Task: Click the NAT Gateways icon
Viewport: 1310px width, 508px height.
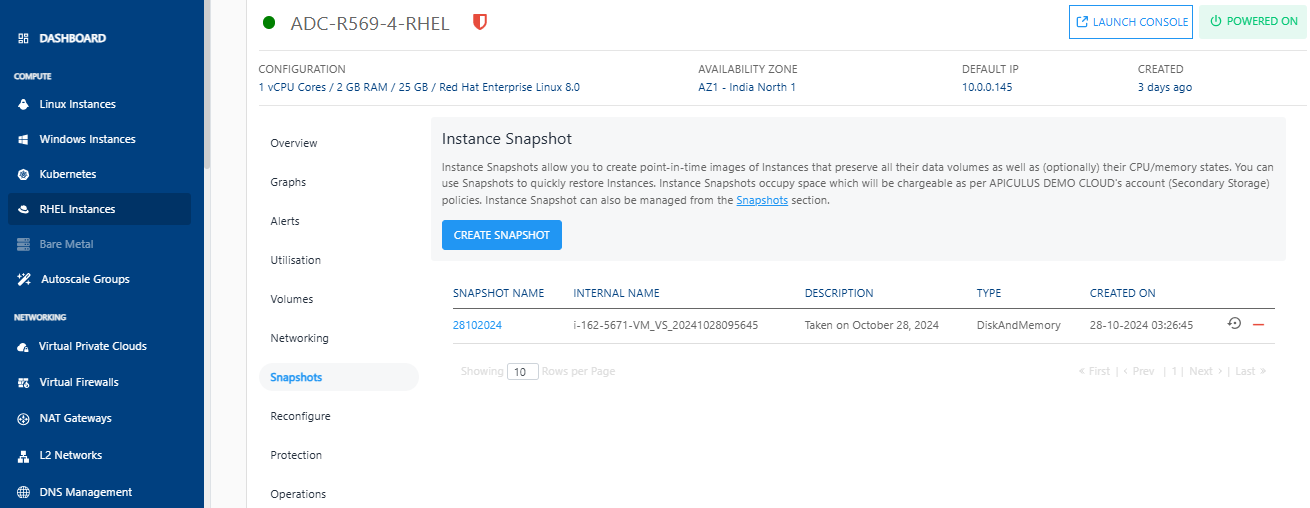Action: [x=23, y=419]
